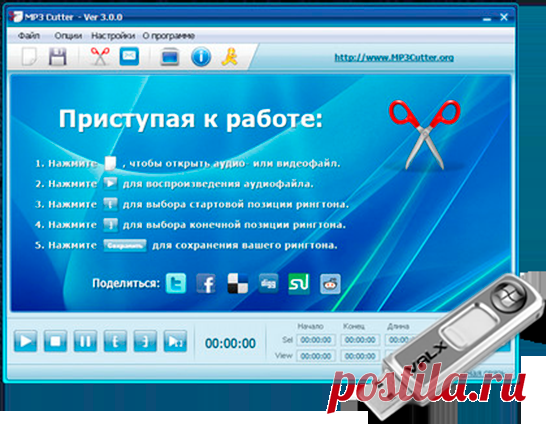Viewport: 546px width, 424px height.
Task: Minimize the MP3 Cutter window
Action: pyautogui.click(x=487, y=18)
